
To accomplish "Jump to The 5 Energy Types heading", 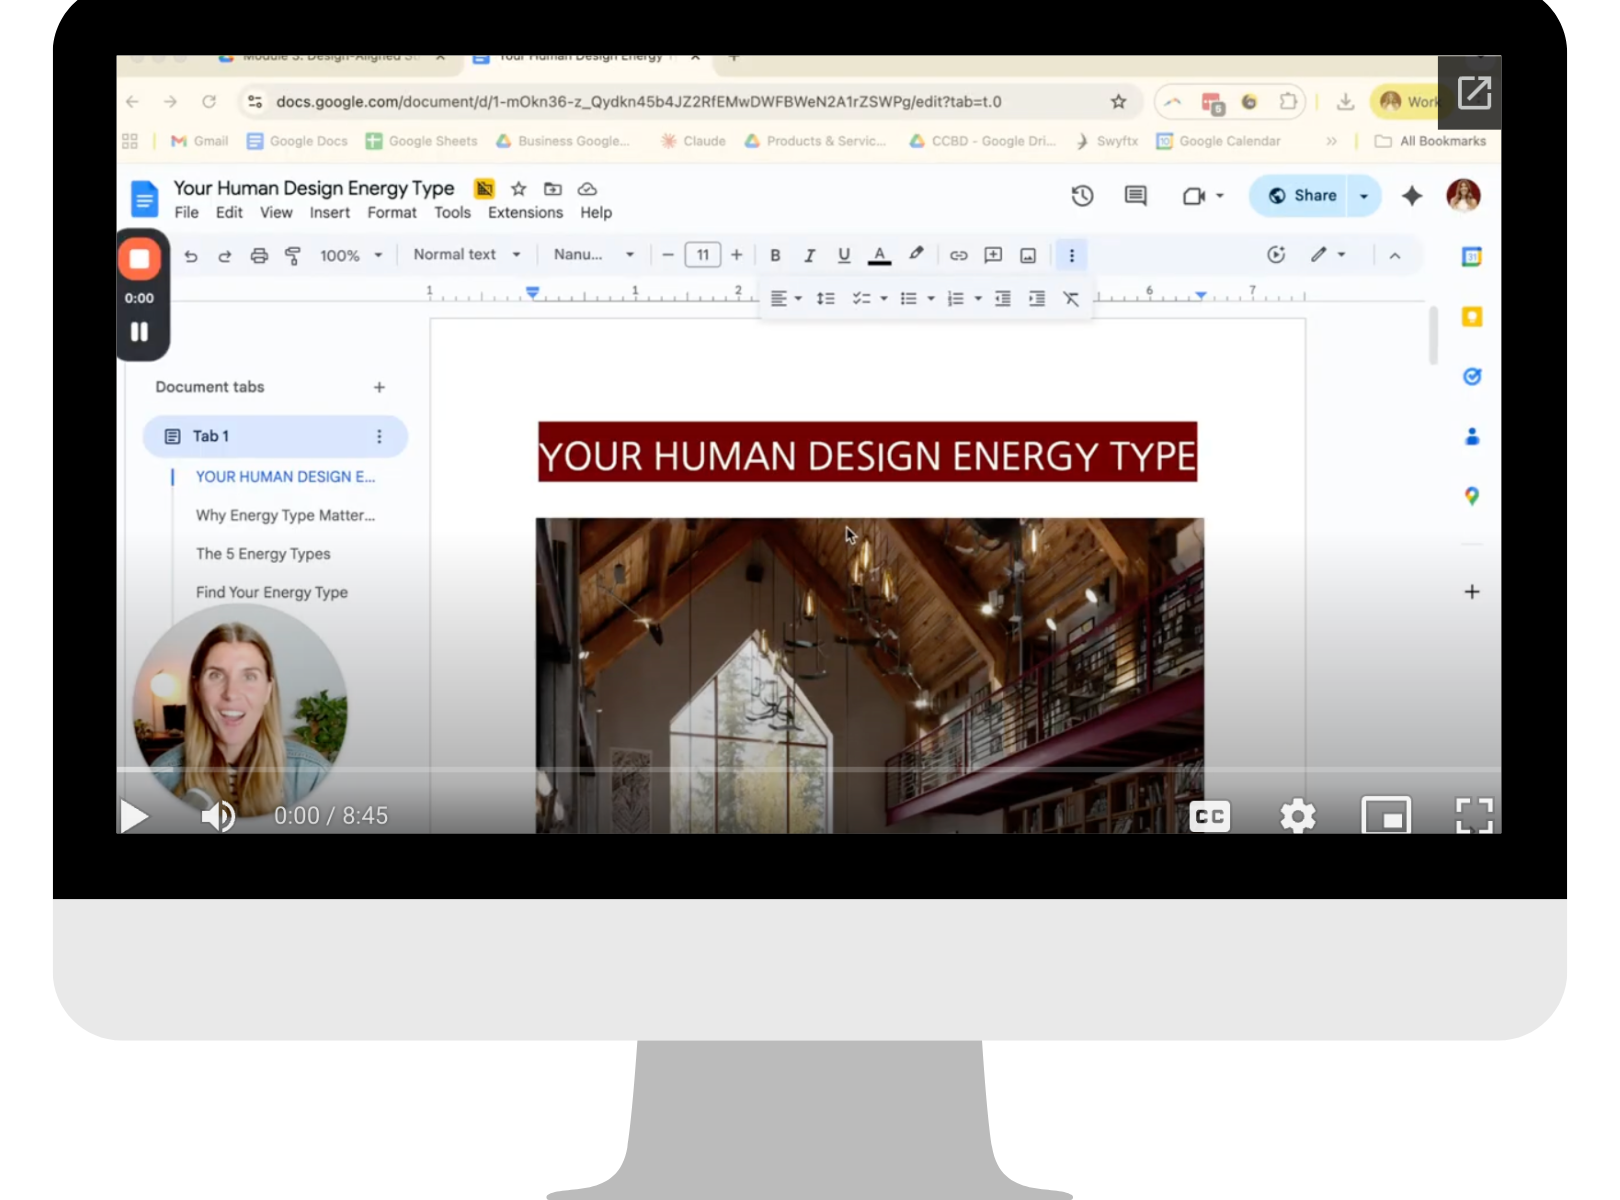I will tap(263, 554).
